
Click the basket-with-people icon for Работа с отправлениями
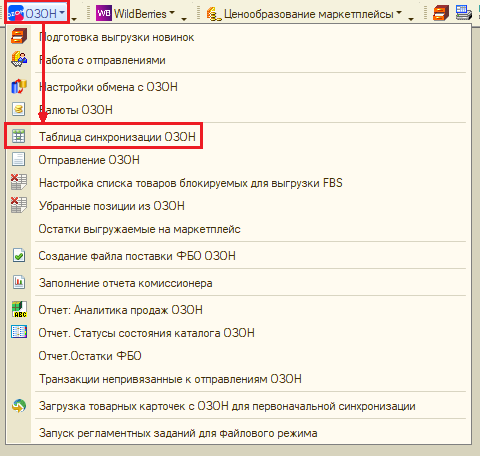(19, 59)
